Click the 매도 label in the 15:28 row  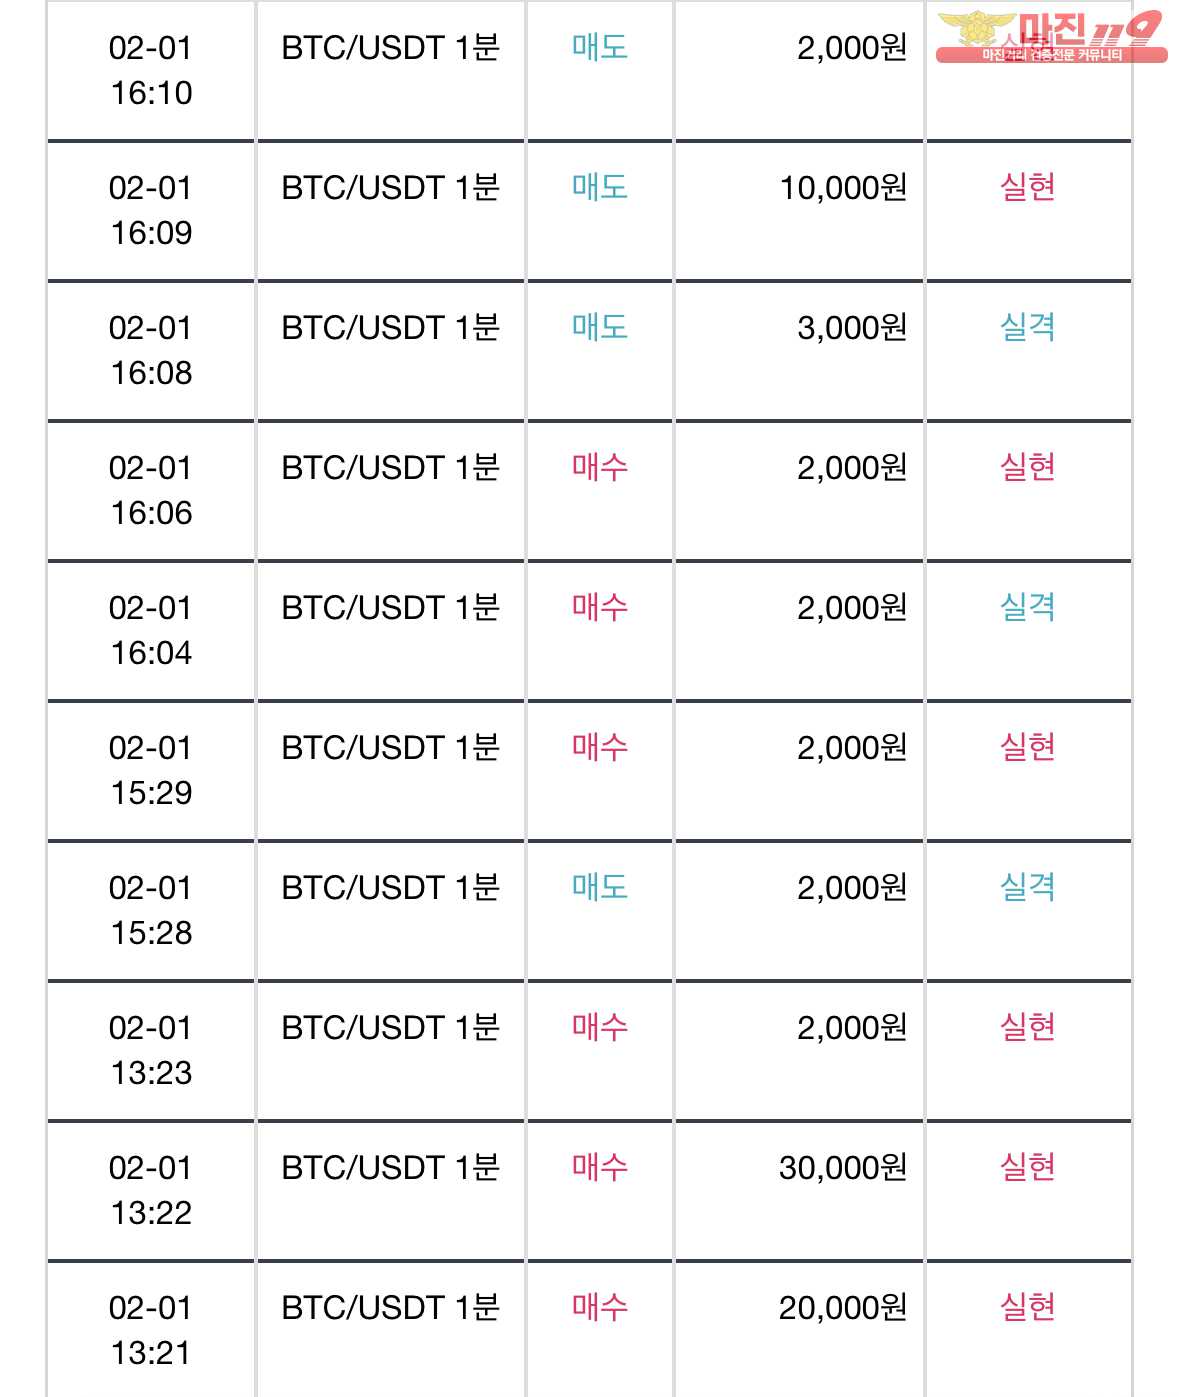pyautogui.click(x=599, y=887)
